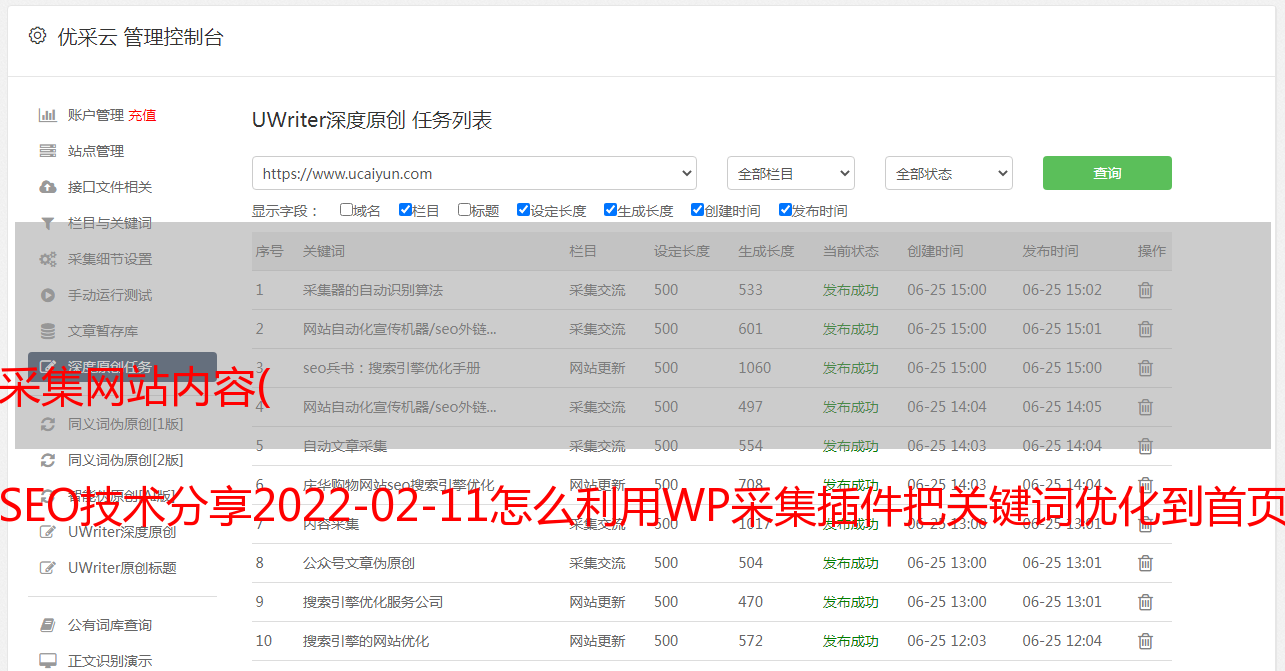
Task: Uncheck the 栏目 display field checkbox
Action: 405,210
